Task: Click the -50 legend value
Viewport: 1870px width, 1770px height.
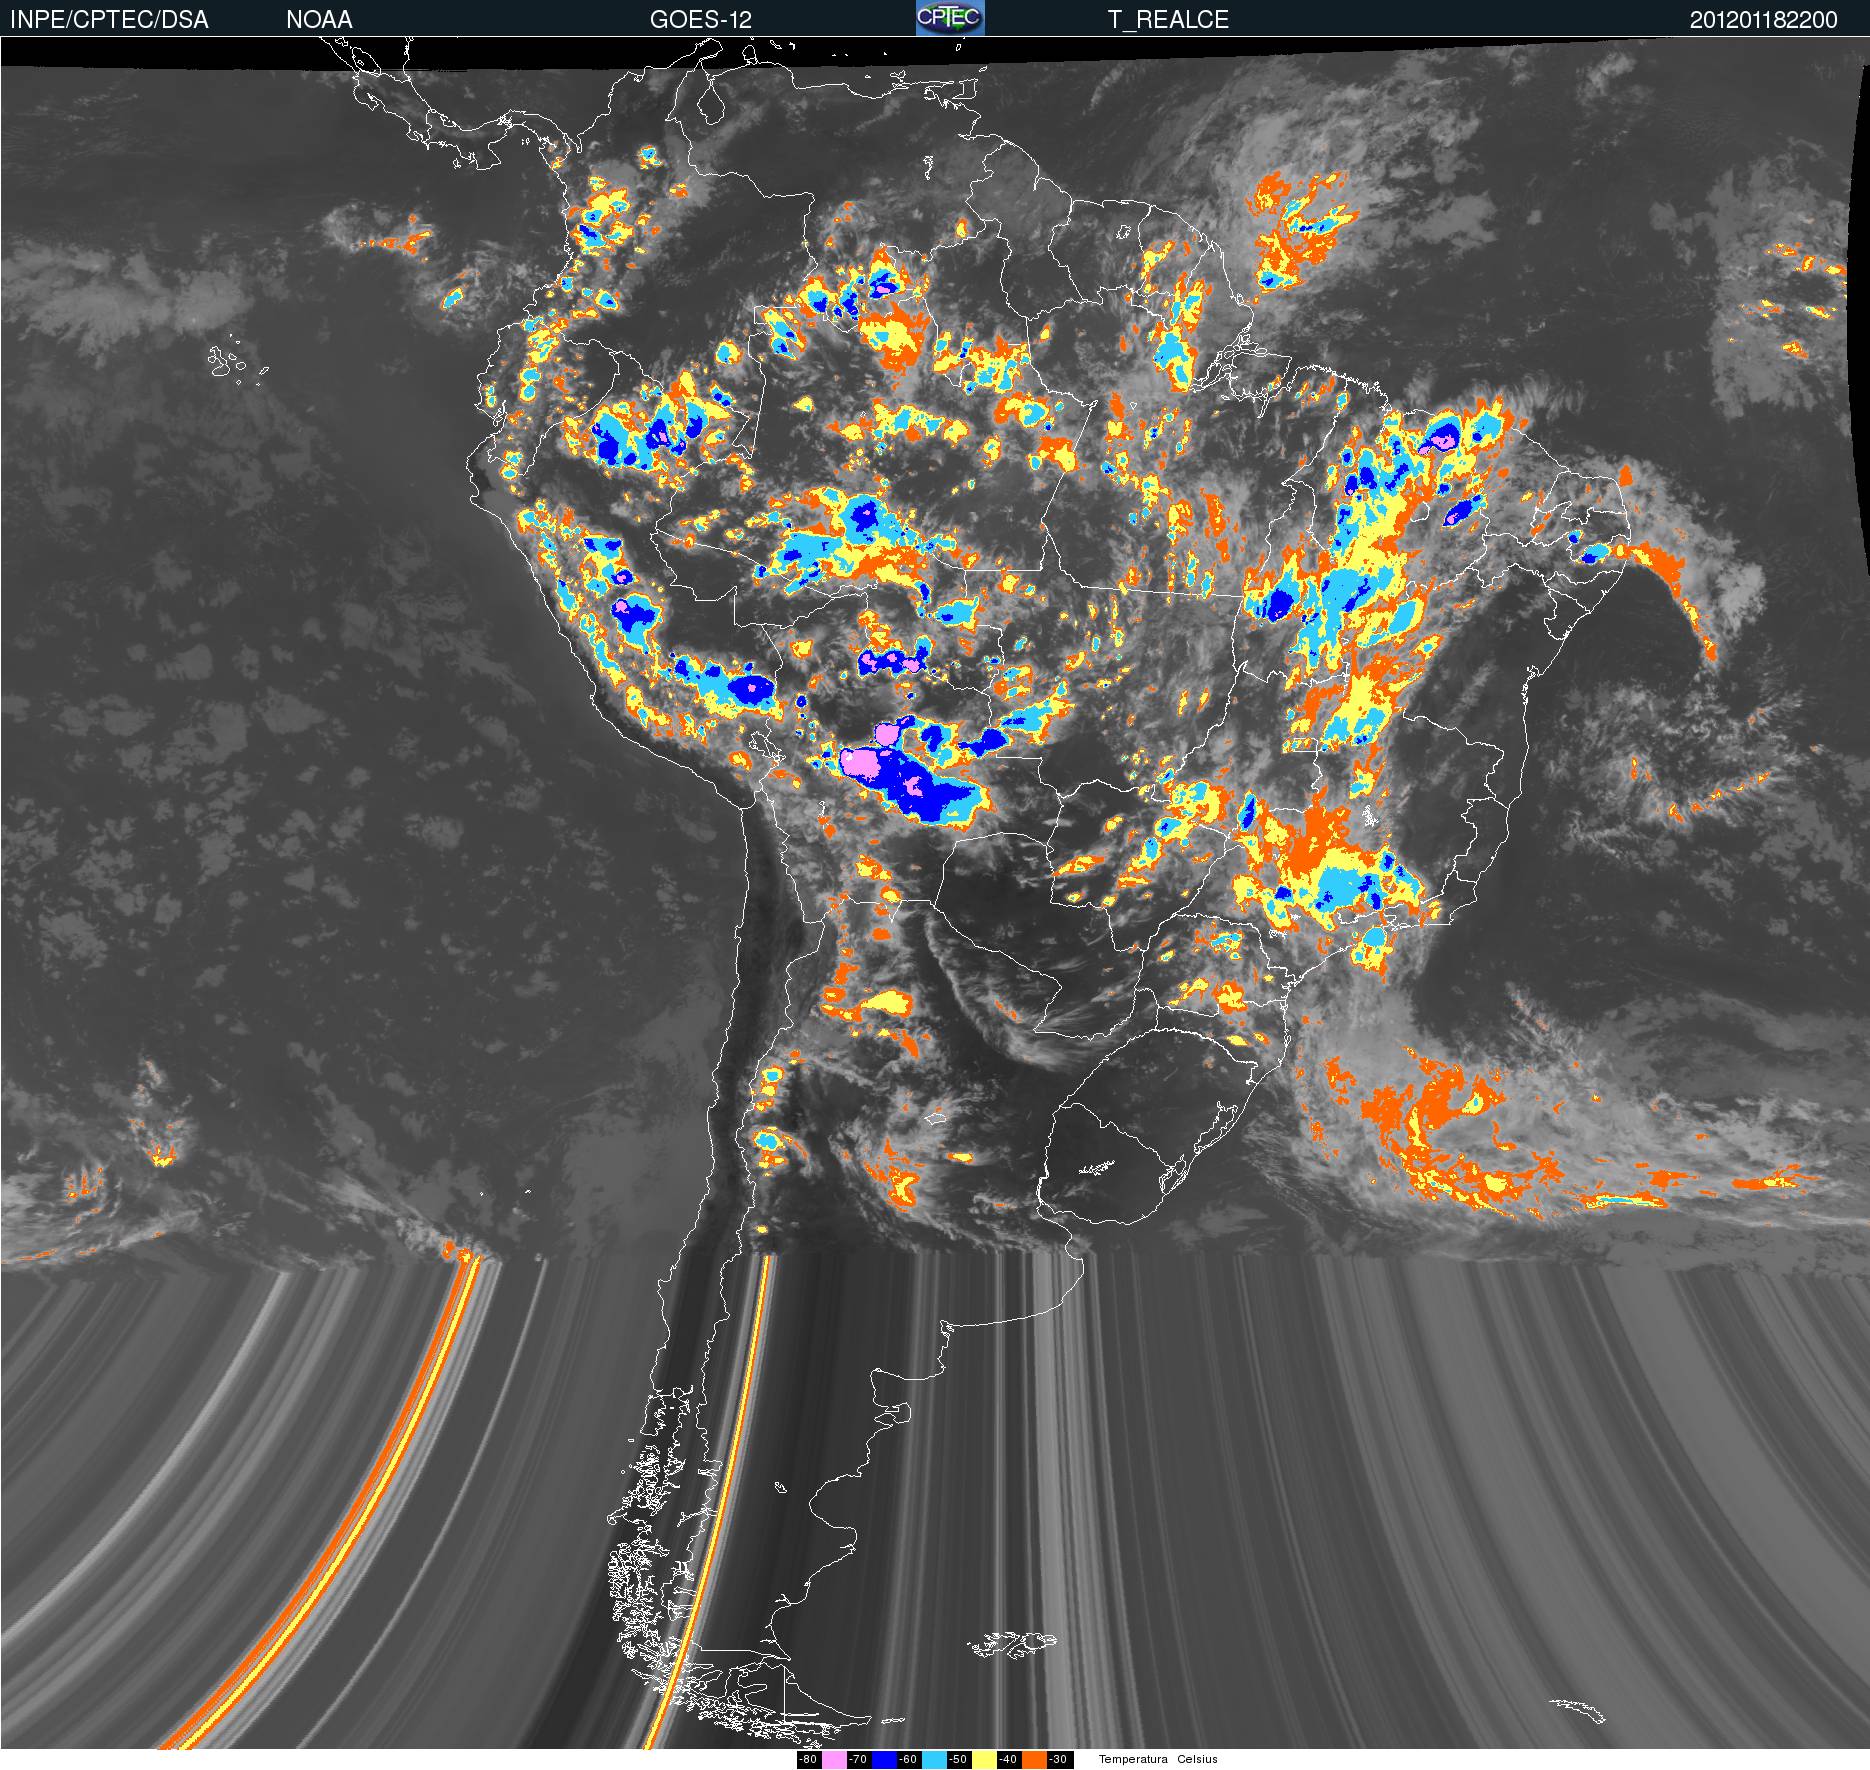Action: pyautogui.click(x=958, y=1760)
